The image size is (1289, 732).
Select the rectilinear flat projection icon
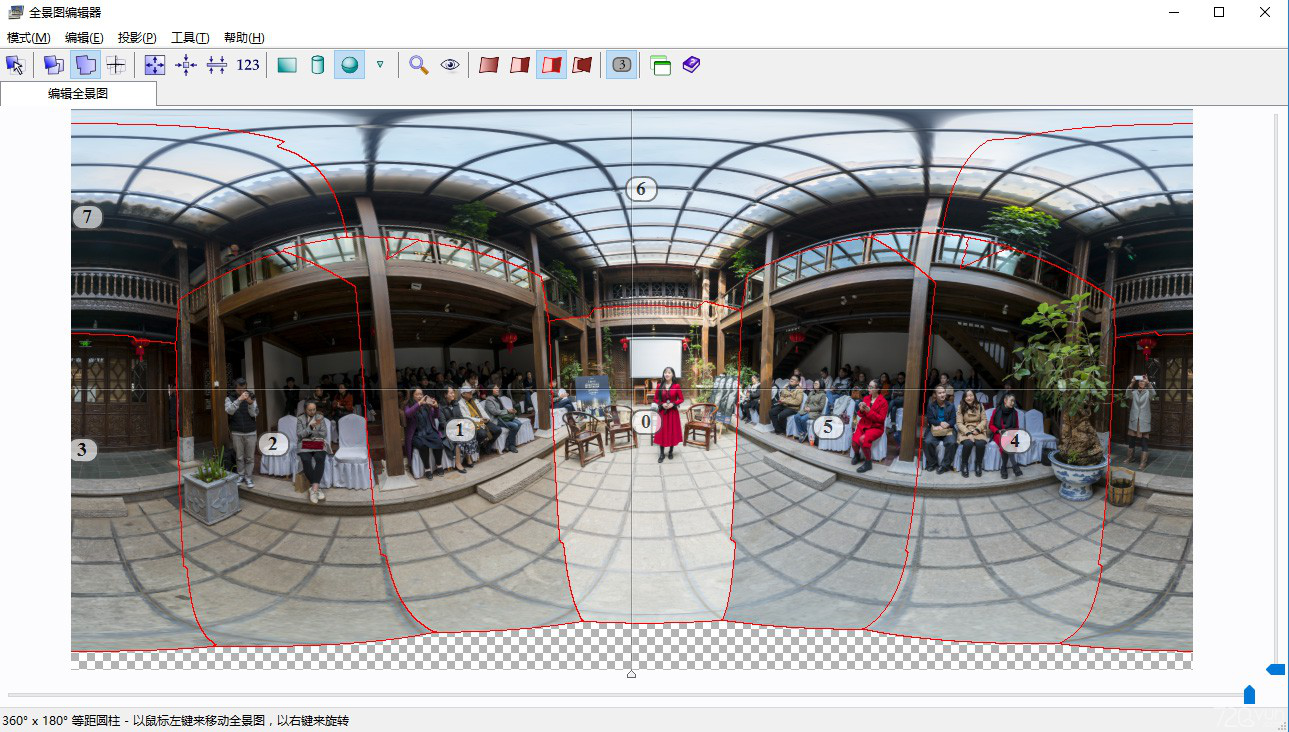(287, 65)
